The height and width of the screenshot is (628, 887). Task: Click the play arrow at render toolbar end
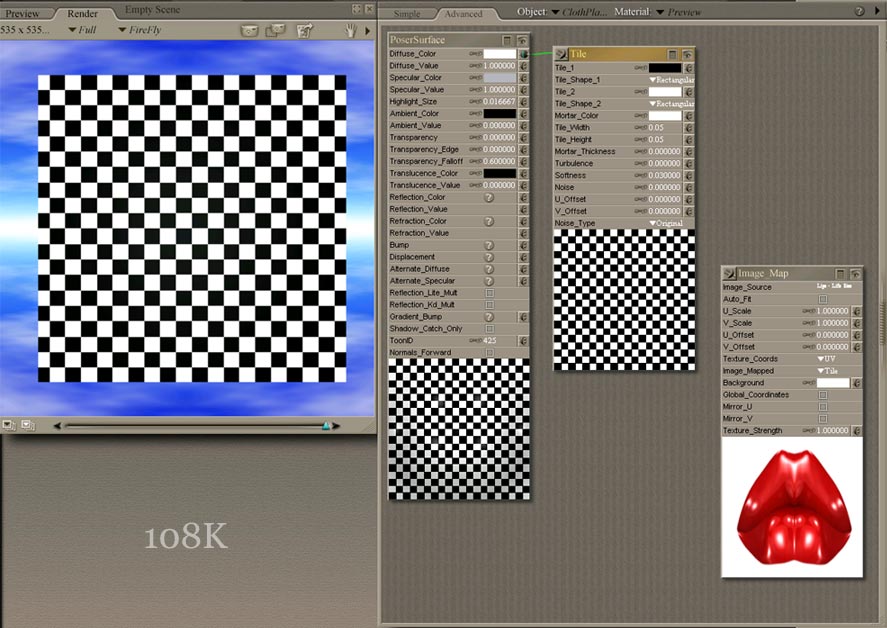pos(368,31)
